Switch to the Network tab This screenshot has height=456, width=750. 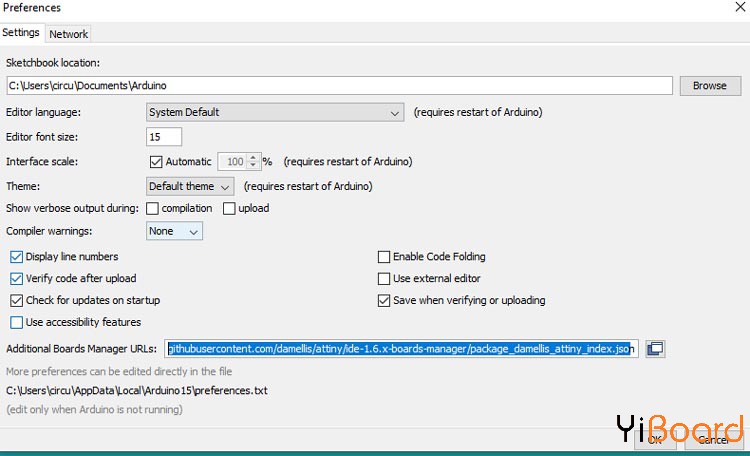coord(69,34)
